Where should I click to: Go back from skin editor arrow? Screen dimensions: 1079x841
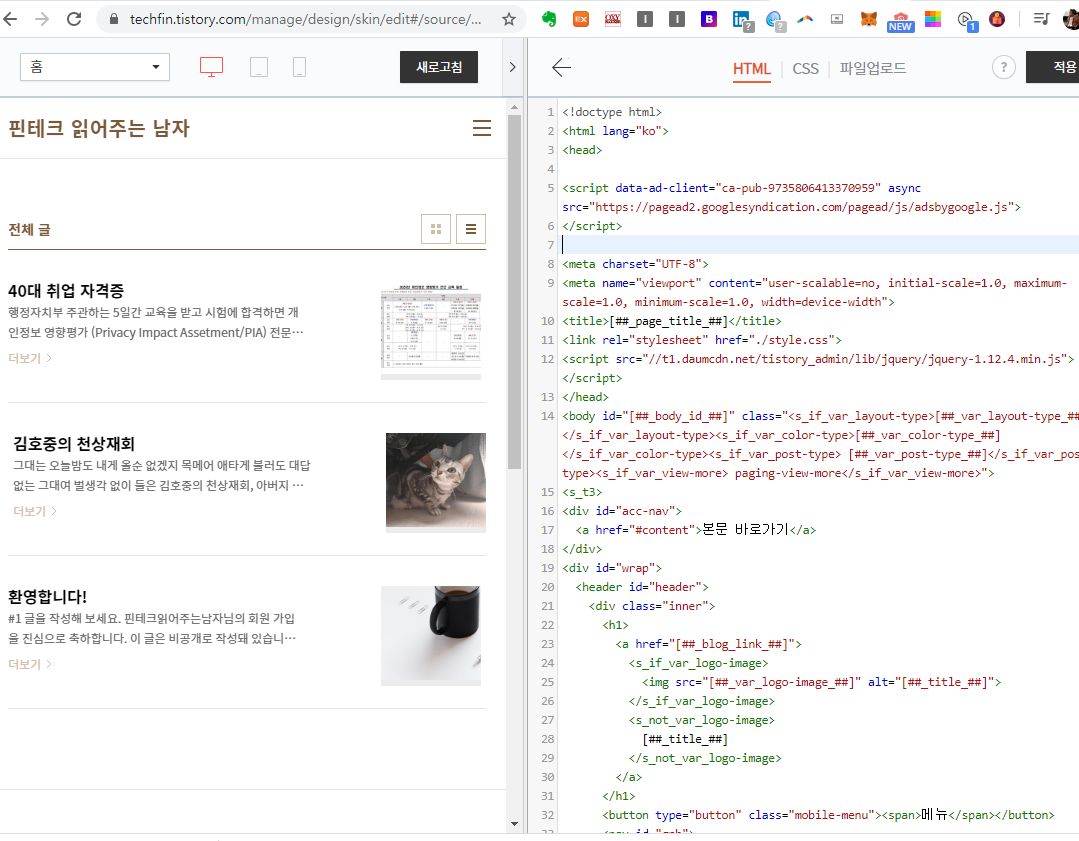[x=562, y=67]
